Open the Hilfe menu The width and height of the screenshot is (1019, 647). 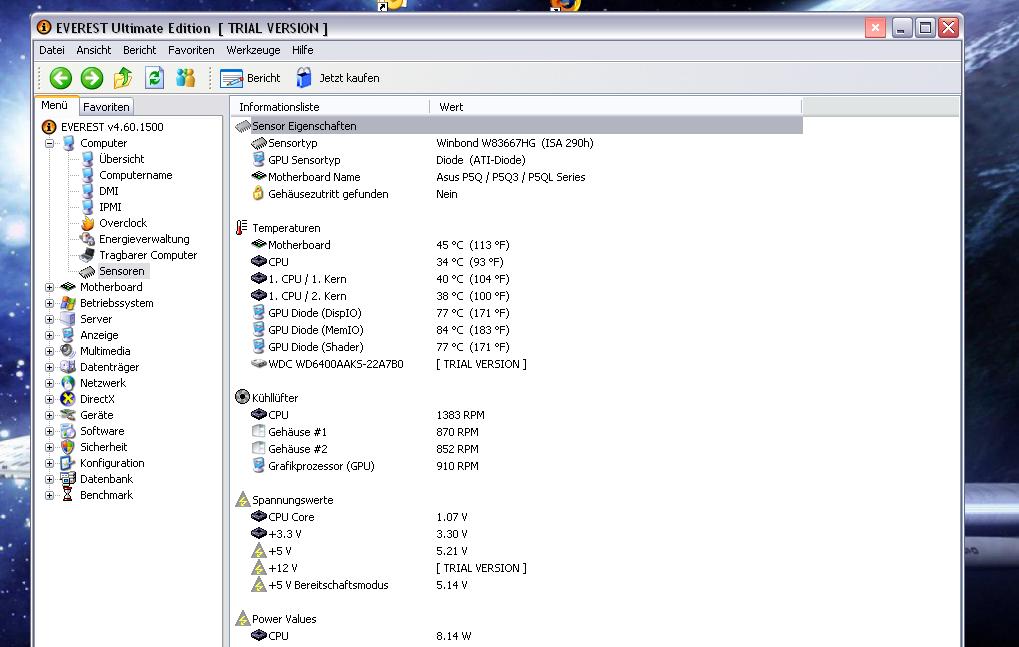pyautogui.click(x=302, y=50)
